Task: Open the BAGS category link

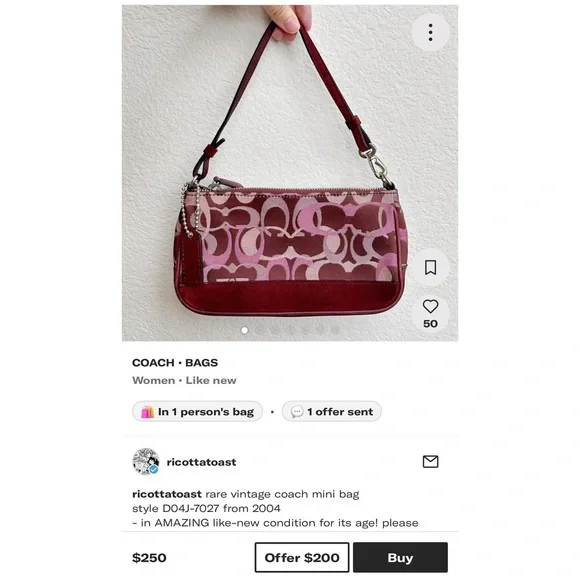Action: [x=201, y=362]
